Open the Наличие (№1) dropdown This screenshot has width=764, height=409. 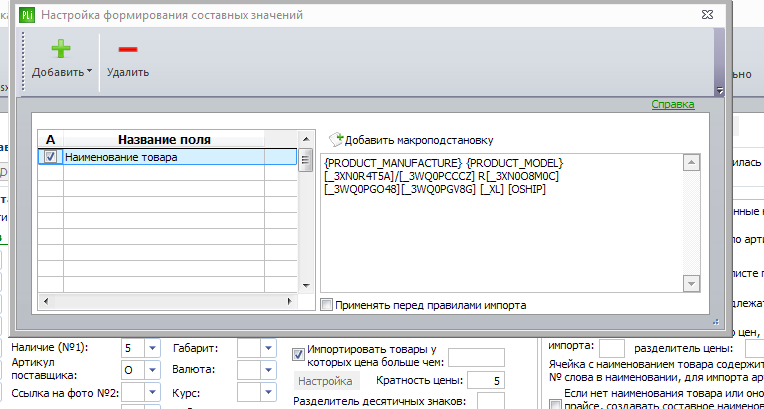[x=153, y=348]
